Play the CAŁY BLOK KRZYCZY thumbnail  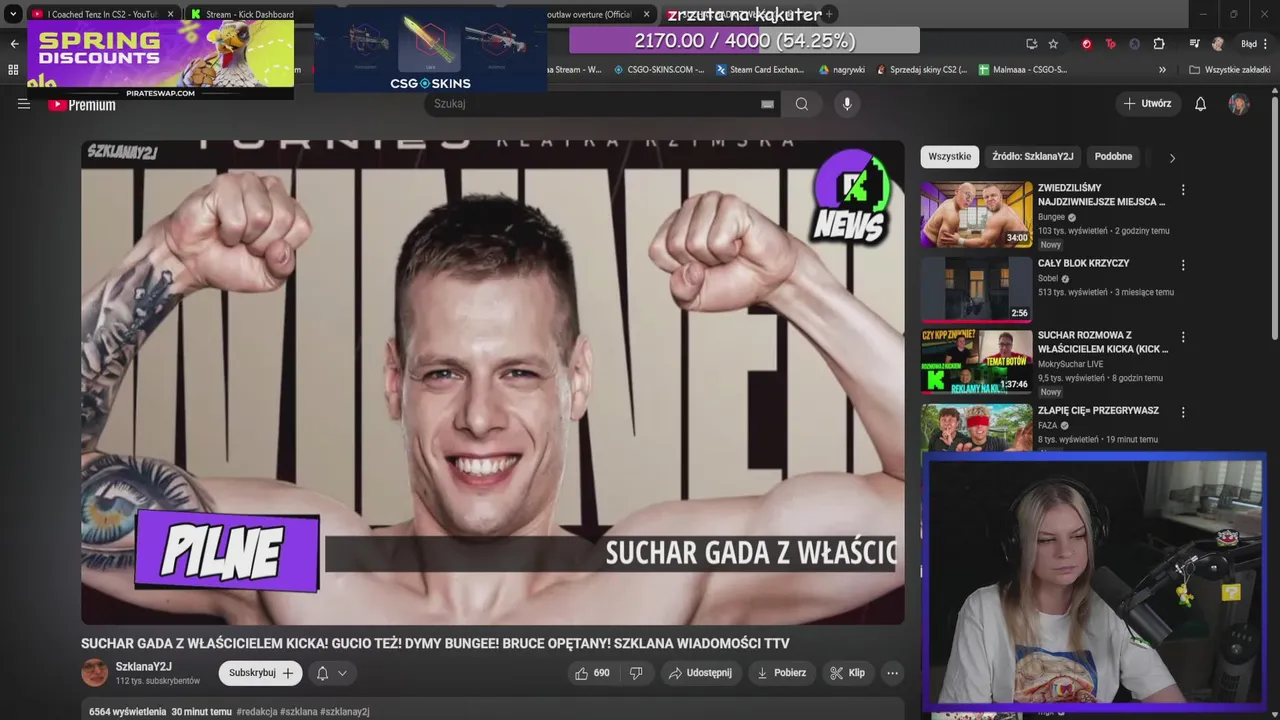(x=976, y=289)
